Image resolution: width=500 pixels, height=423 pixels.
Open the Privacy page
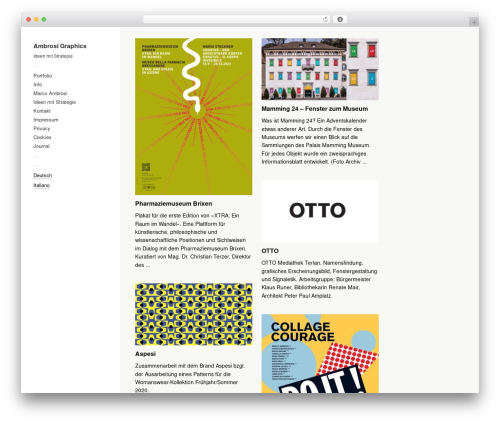[42, 128]
